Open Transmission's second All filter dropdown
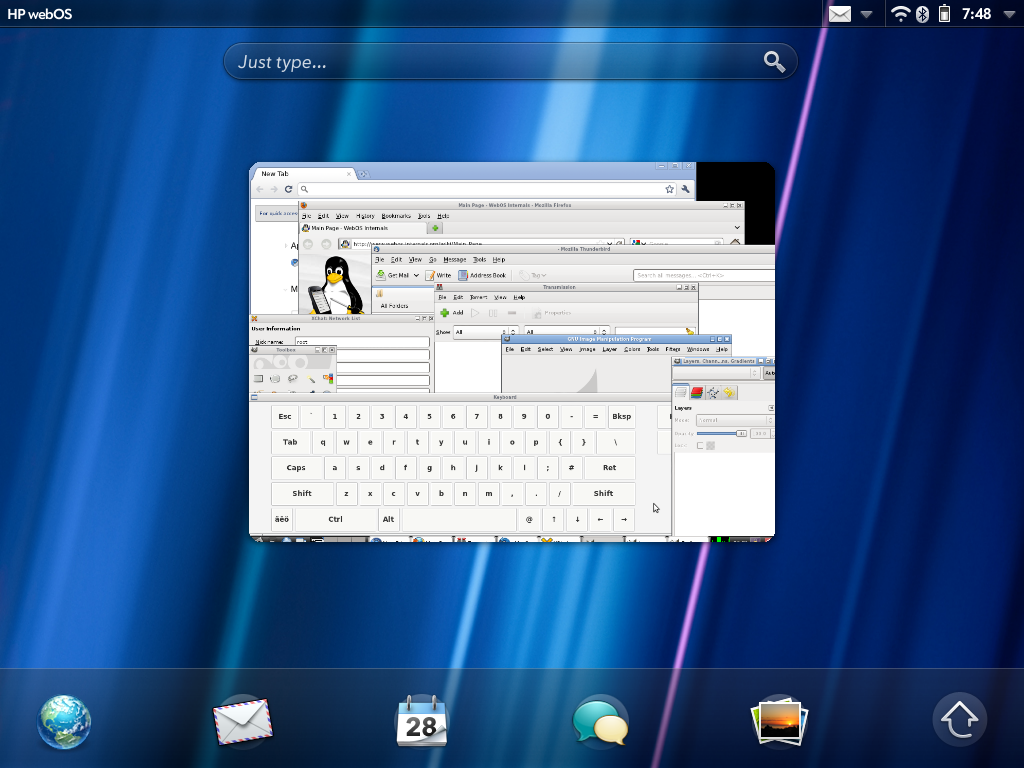Image resolution: width=1024 pixels, height=768 pixels. click(568, 332)
